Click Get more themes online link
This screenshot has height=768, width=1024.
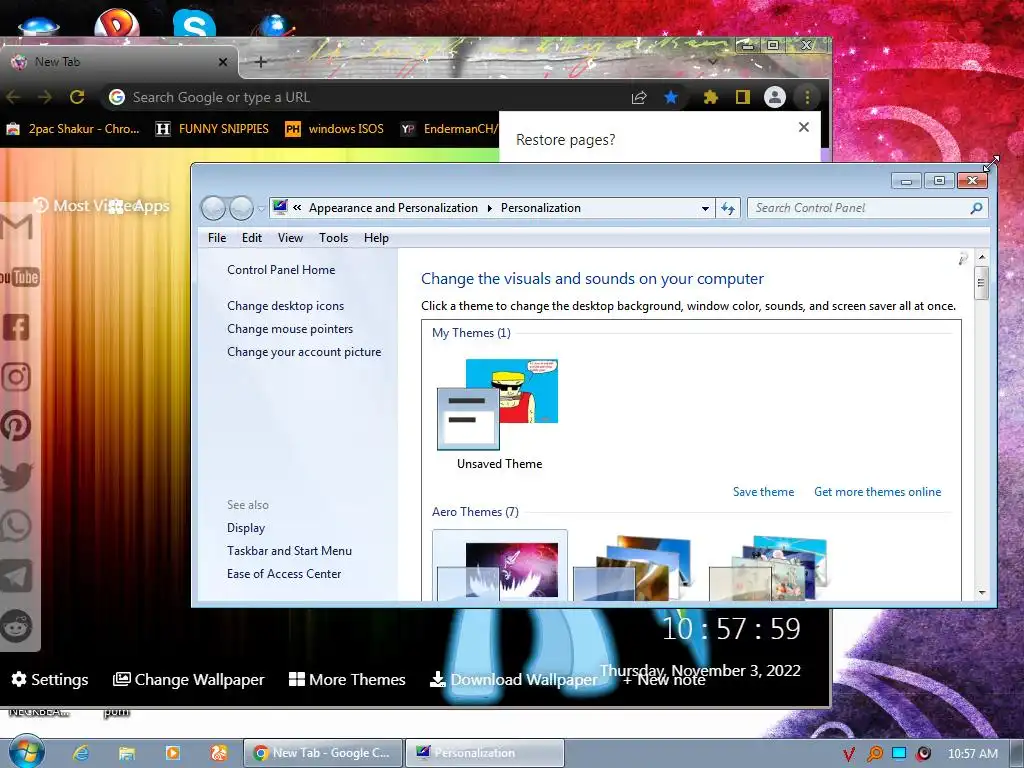877,492
